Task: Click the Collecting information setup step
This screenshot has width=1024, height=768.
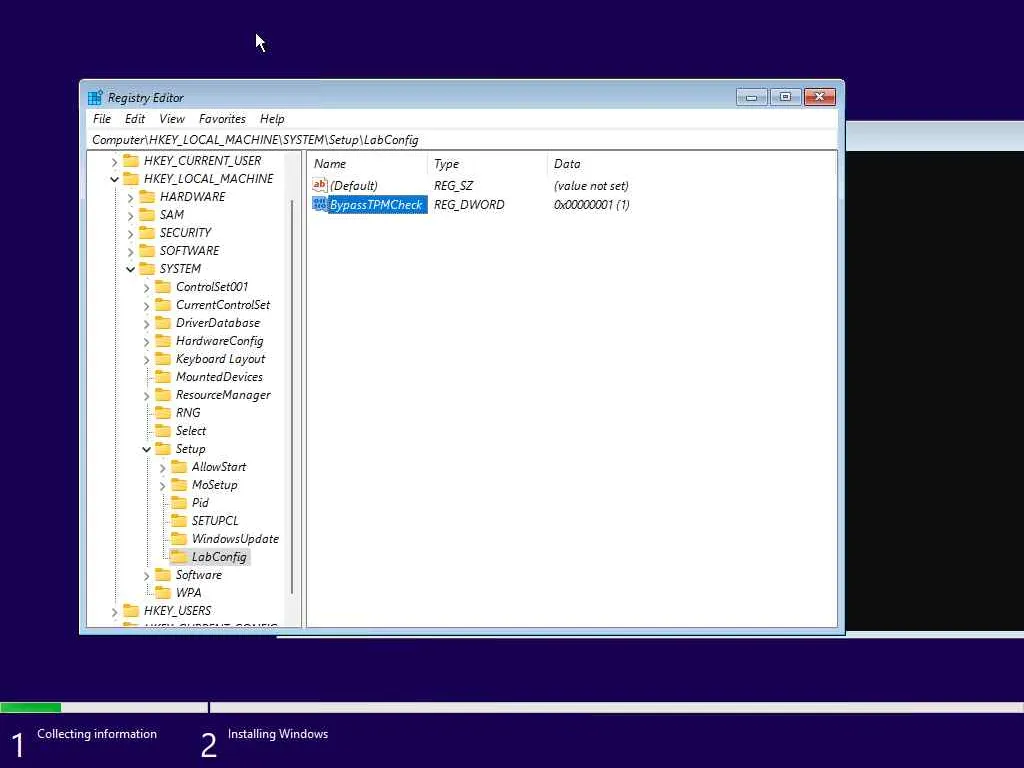Action: [x=97, y=734]
